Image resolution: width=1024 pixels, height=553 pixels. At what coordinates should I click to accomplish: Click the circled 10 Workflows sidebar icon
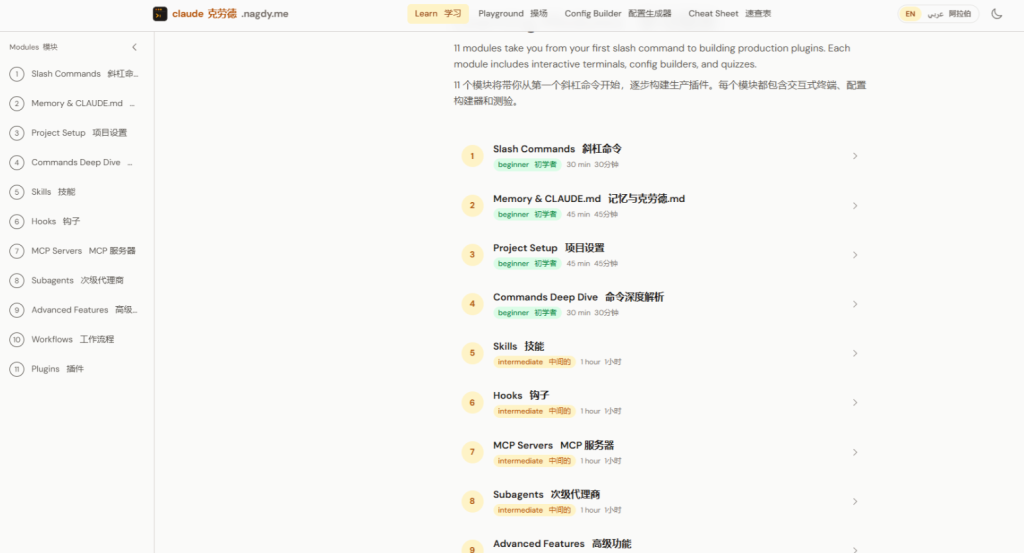pyautogui.click(x=17, y=340)
